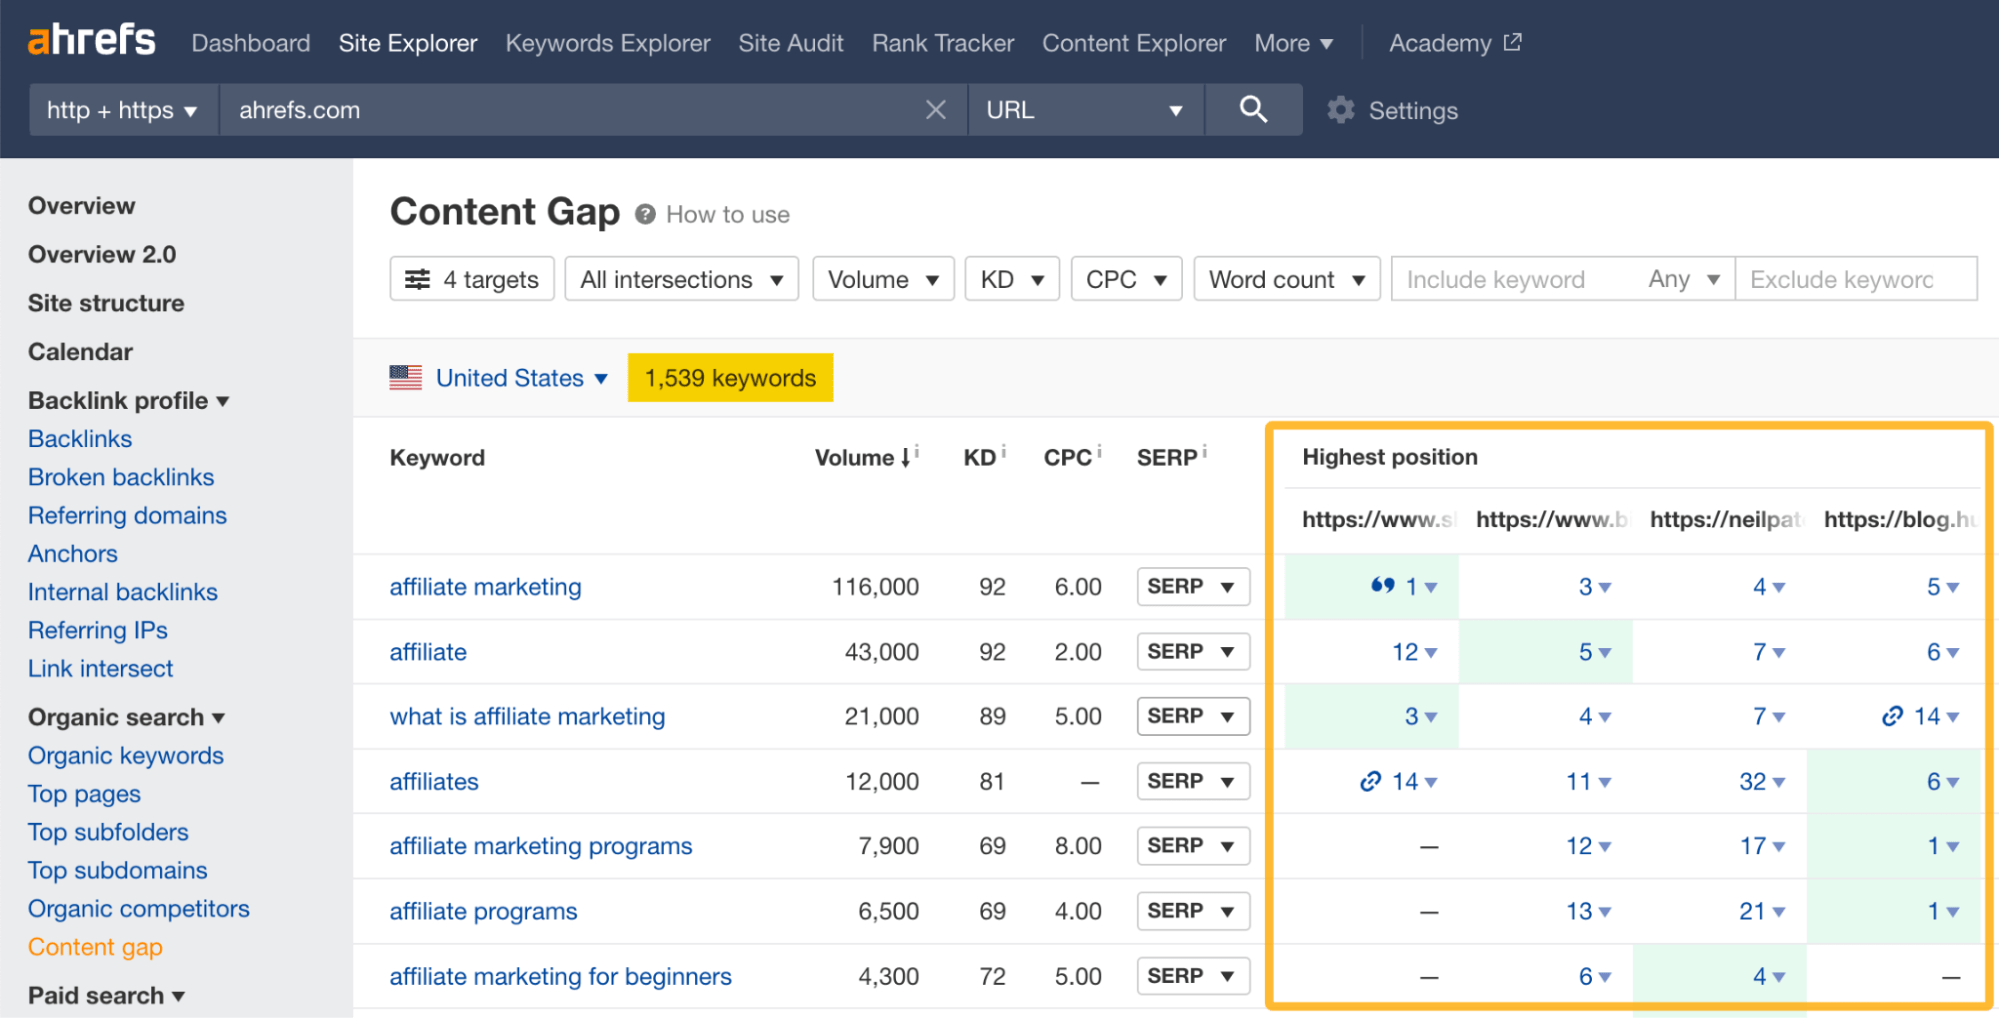Sort by Volume using the descending arrow

[x=905, y=458]
